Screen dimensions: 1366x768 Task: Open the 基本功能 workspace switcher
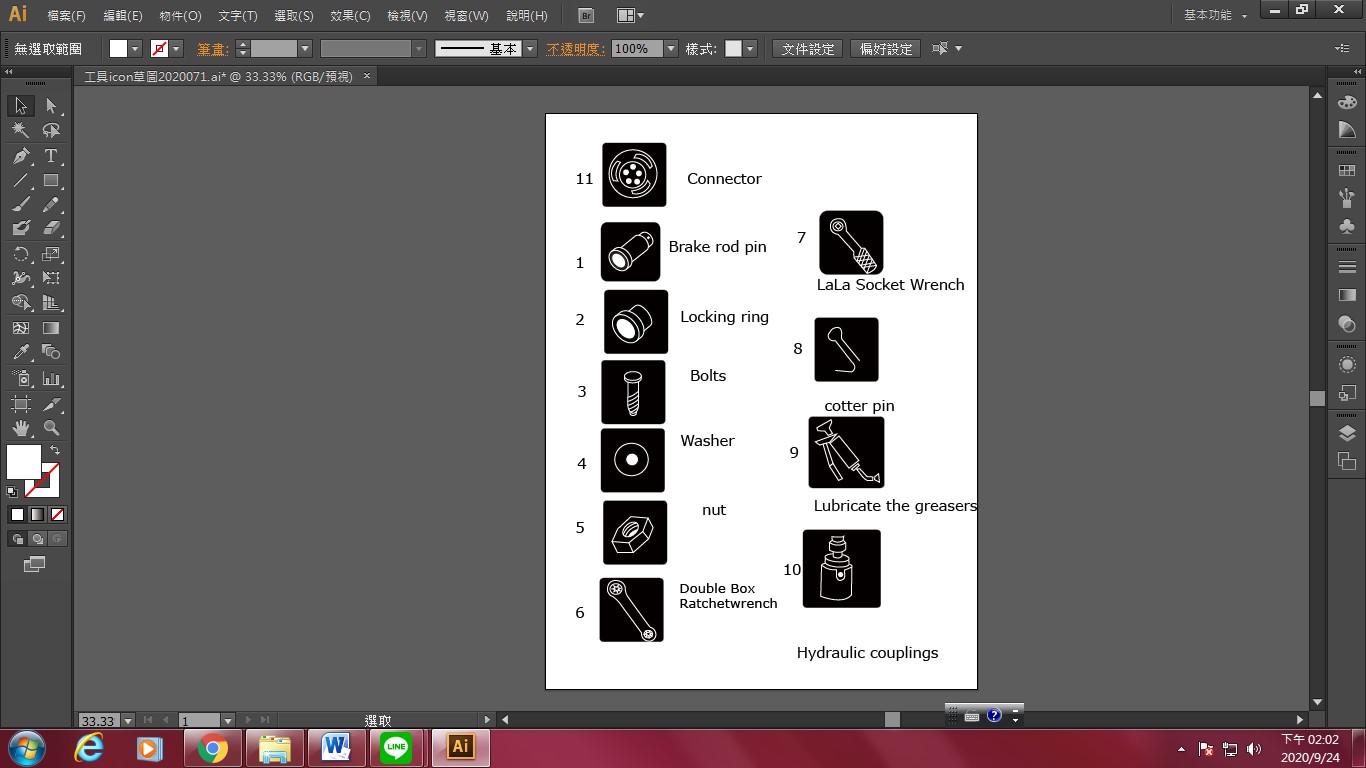click(x=1214, y=16)
